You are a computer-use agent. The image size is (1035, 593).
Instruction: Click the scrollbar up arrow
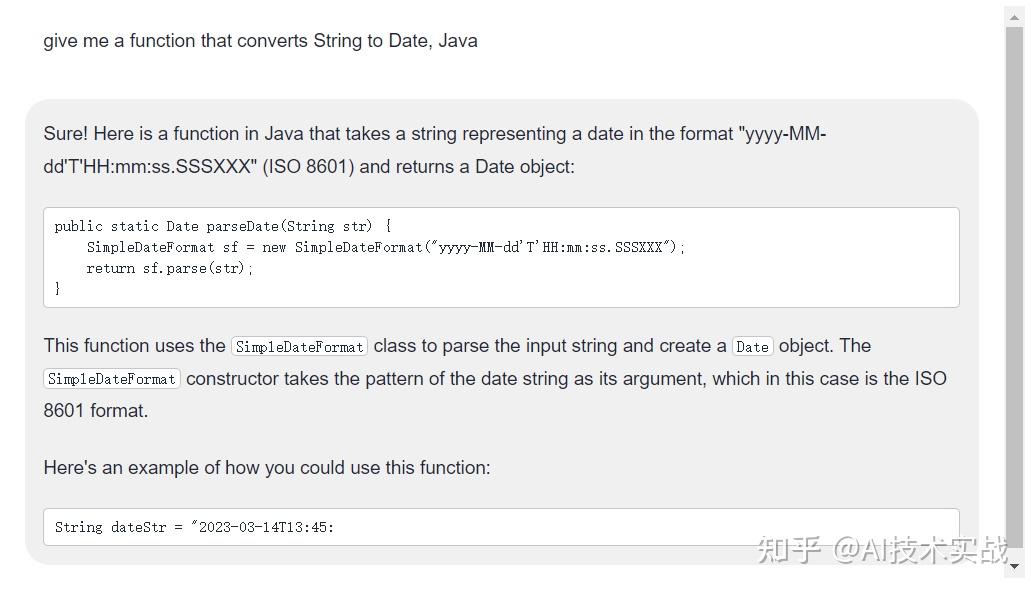point(1014,16)
